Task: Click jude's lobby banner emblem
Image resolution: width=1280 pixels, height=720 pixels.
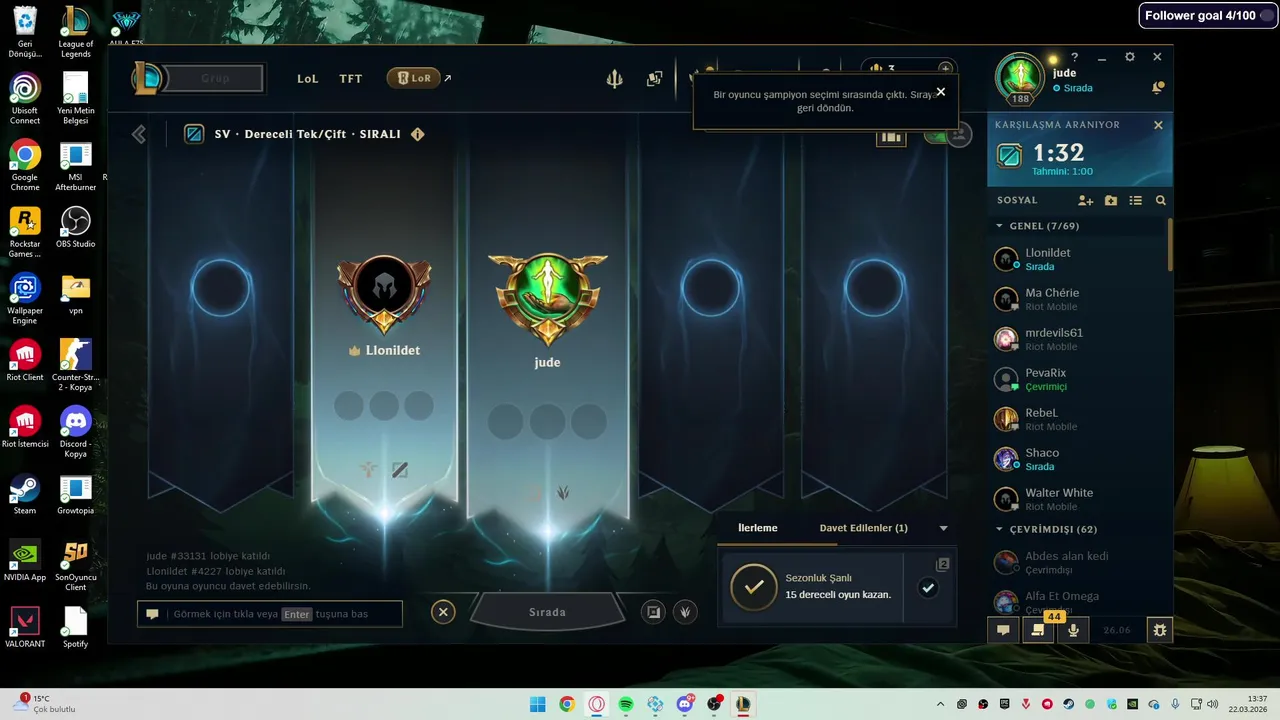Action: (547, 299)
